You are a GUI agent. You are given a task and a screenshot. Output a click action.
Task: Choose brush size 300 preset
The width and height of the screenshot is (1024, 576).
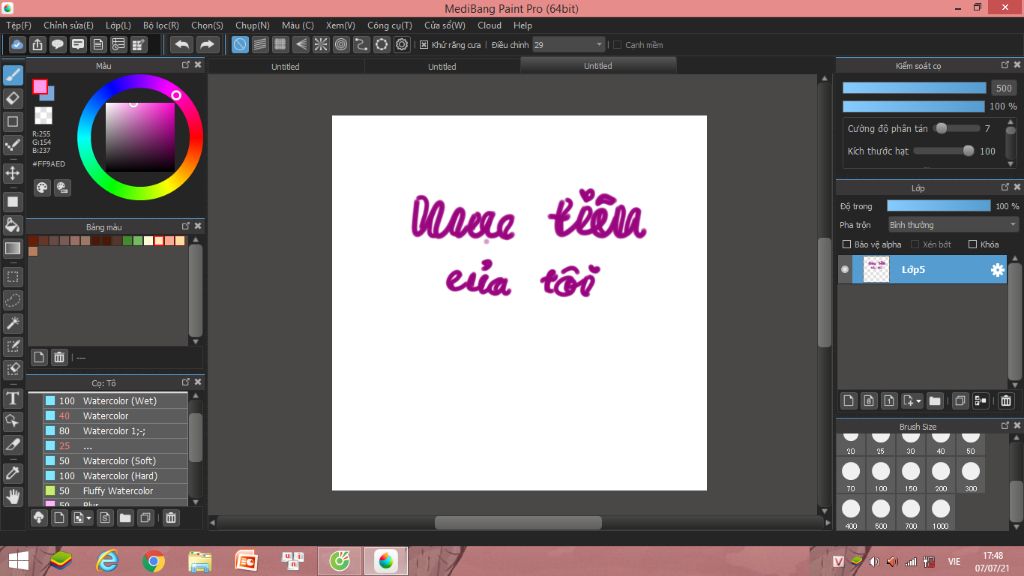[x=971, y=476]
